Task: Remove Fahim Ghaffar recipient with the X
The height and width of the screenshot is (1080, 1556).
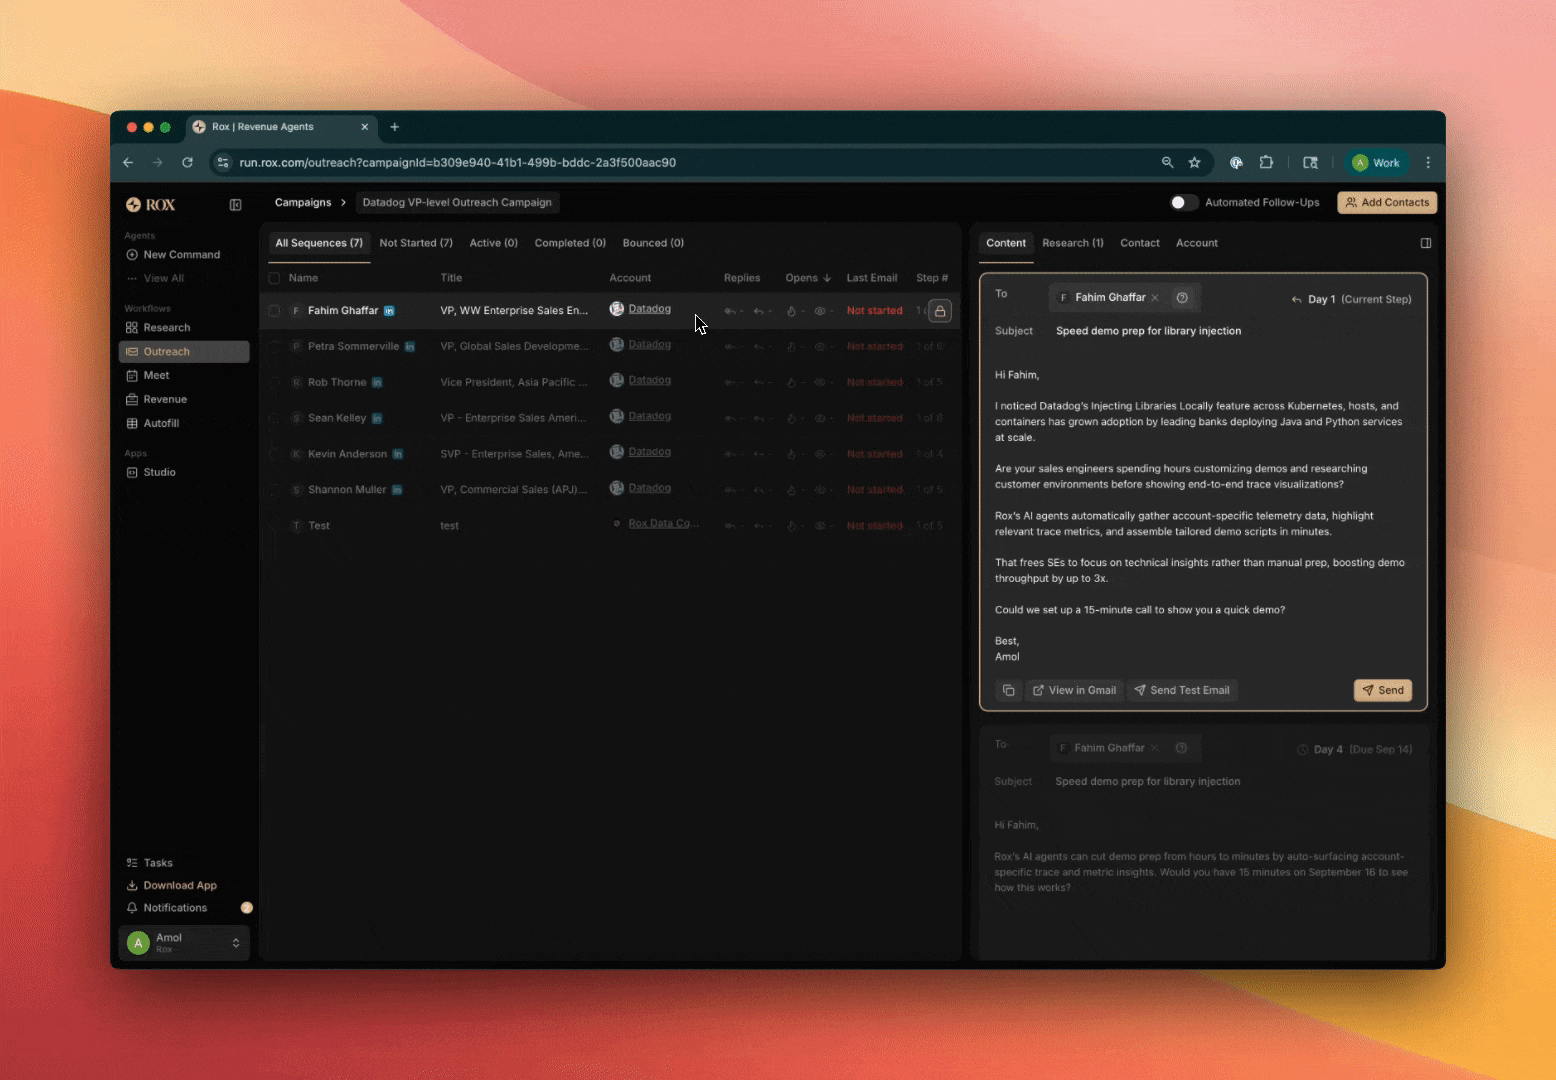Action: click(x=1155, y=298)
